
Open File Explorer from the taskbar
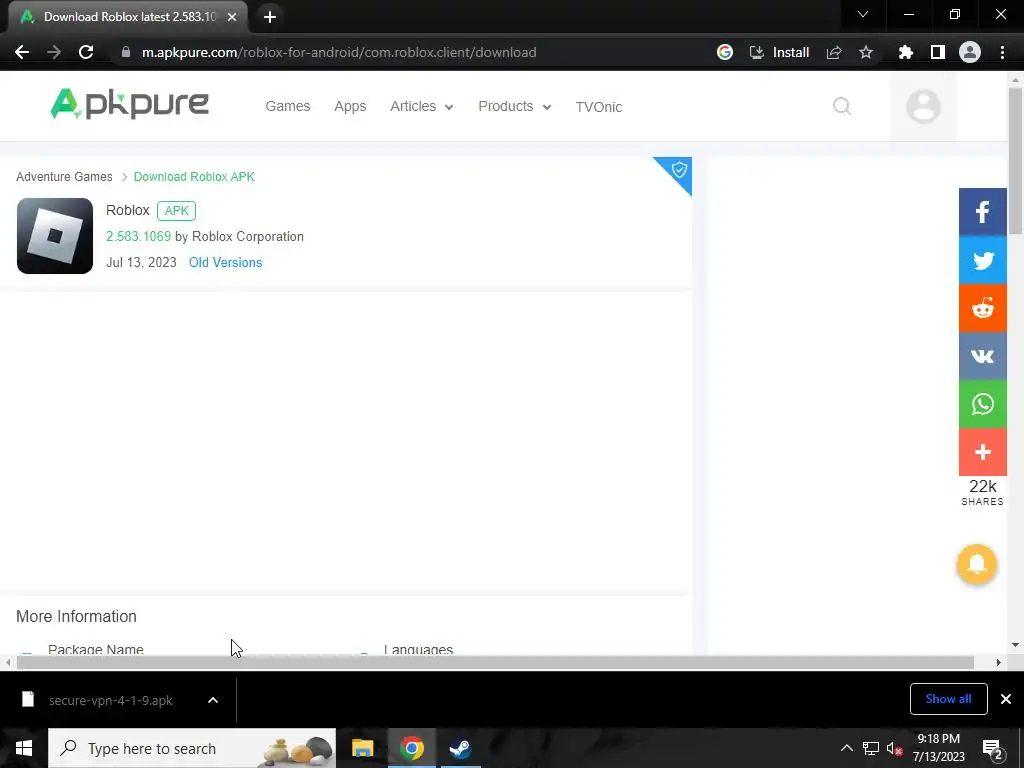pyautogui.click(x=362, y=748)
